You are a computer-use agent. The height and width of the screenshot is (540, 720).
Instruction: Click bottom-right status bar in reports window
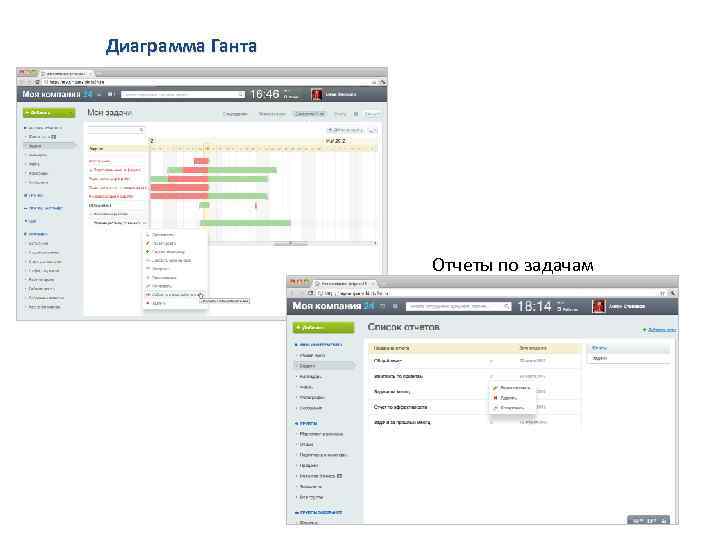click(648, 520)
